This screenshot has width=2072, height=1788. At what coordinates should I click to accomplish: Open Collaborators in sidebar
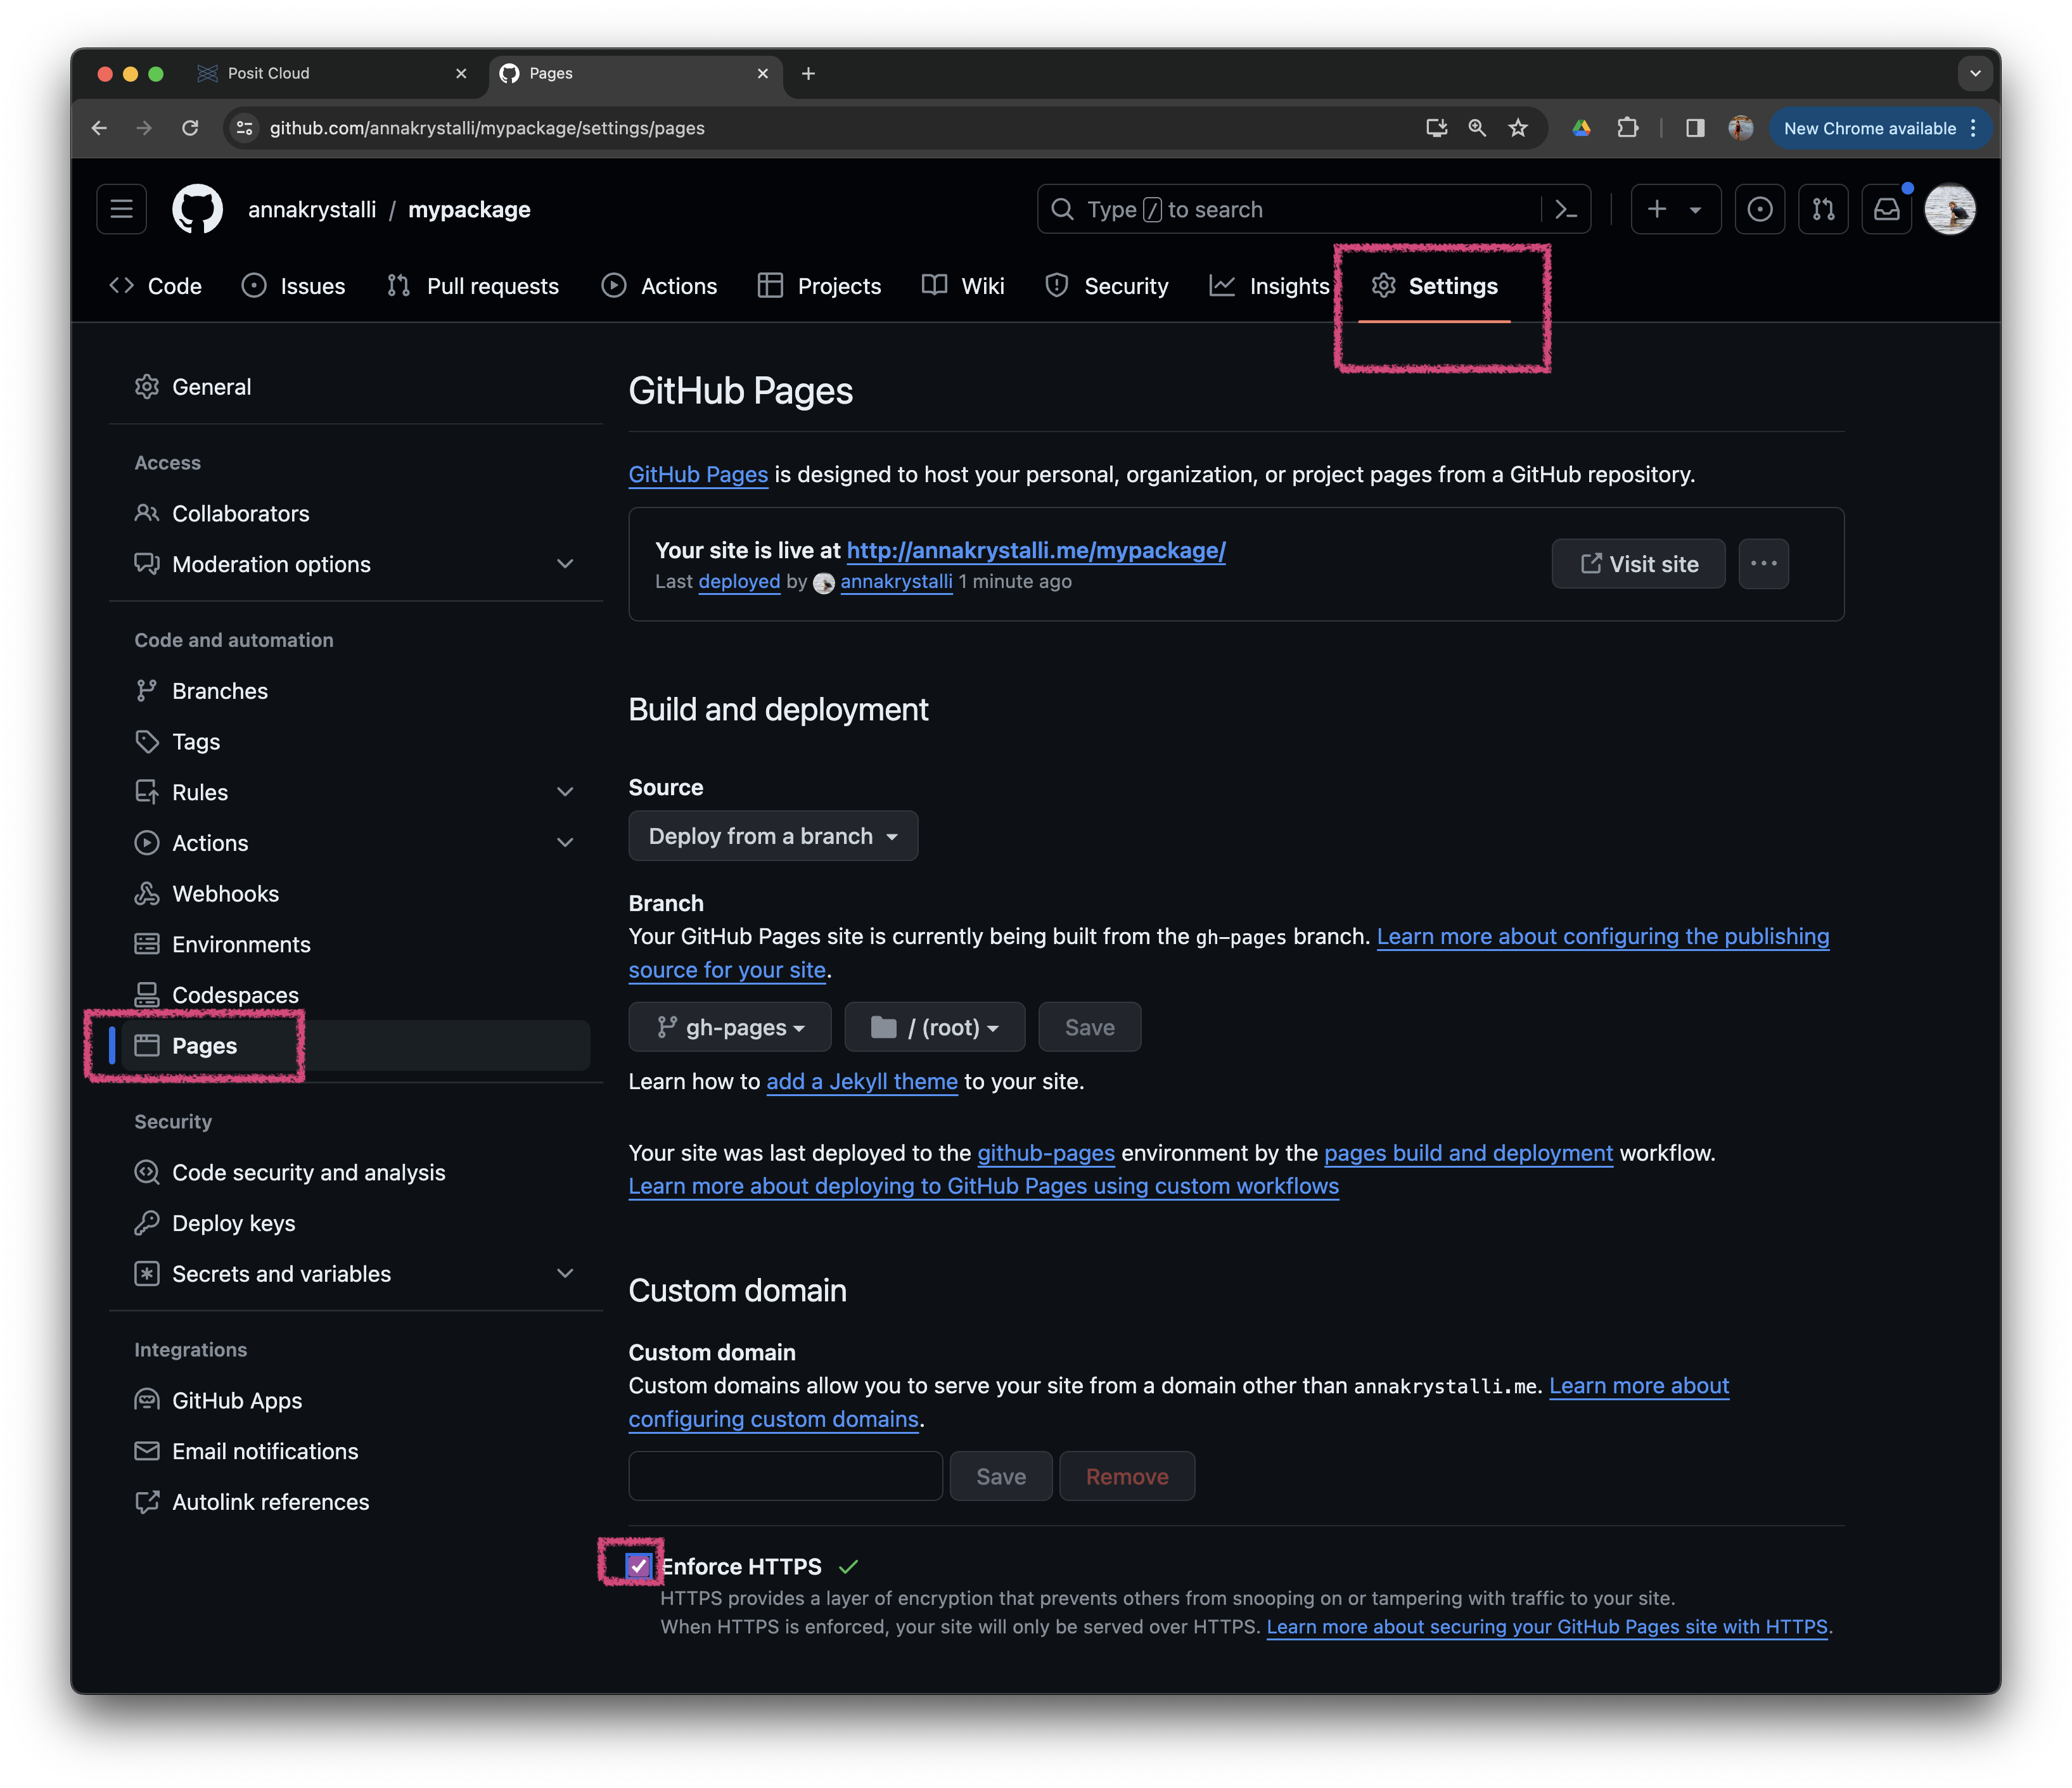tap(222, 513)
